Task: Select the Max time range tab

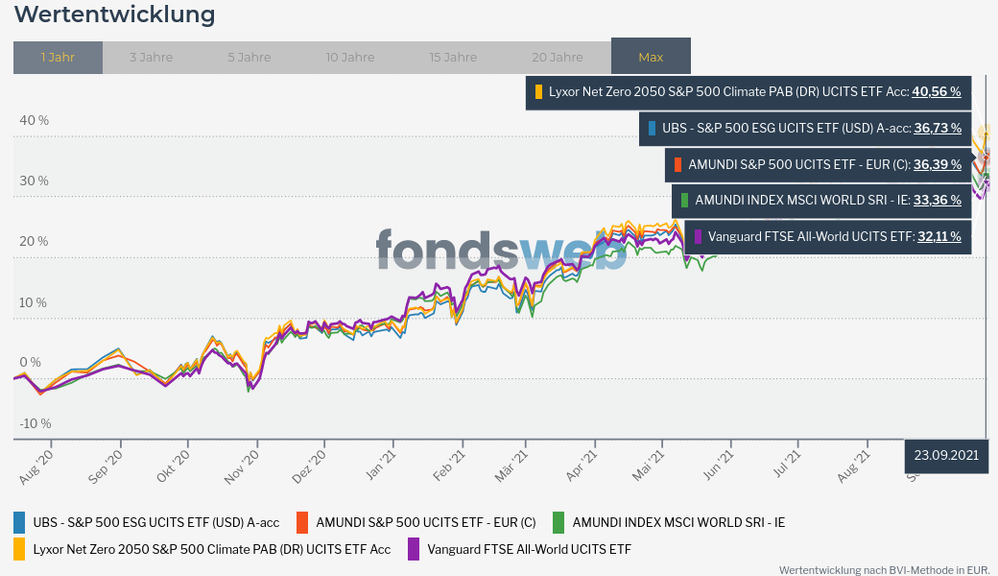Action: (650, 57)
